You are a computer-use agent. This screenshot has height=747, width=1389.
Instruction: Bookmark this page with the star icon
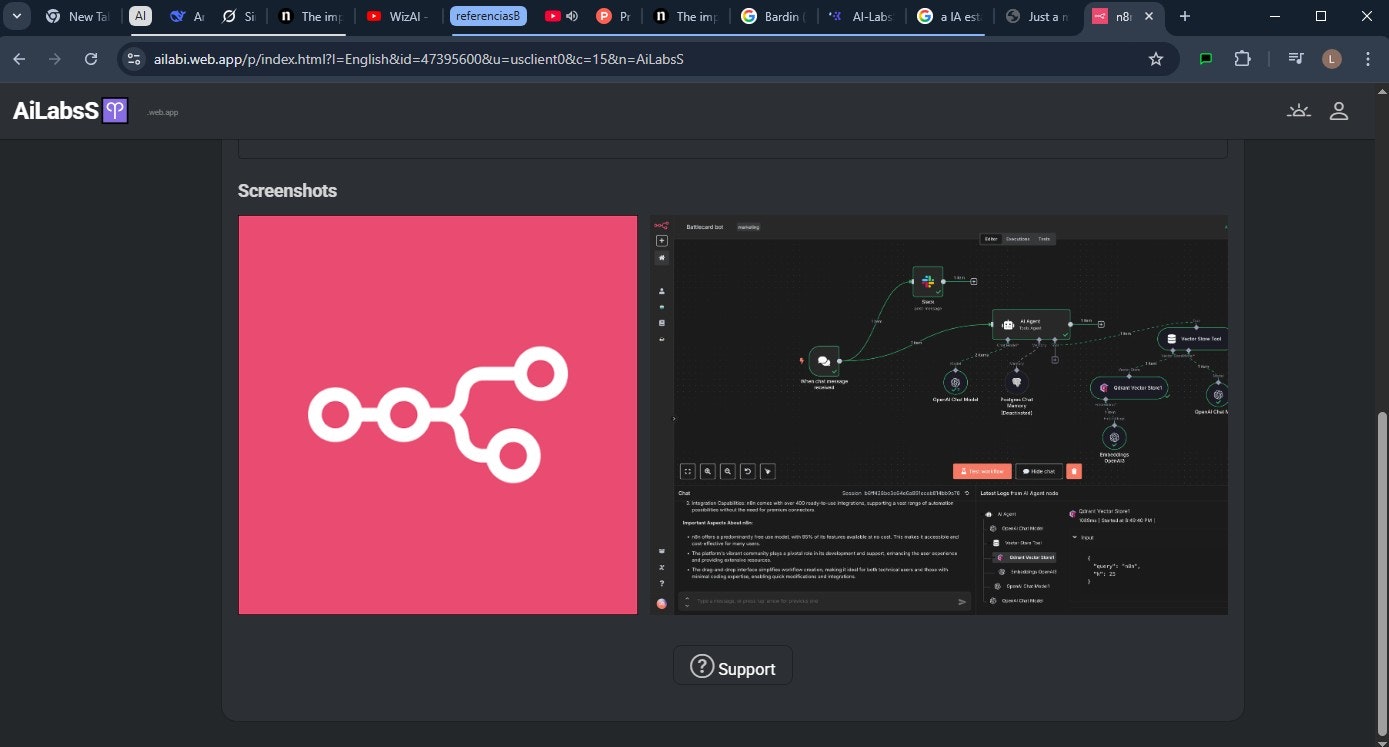1156,59
